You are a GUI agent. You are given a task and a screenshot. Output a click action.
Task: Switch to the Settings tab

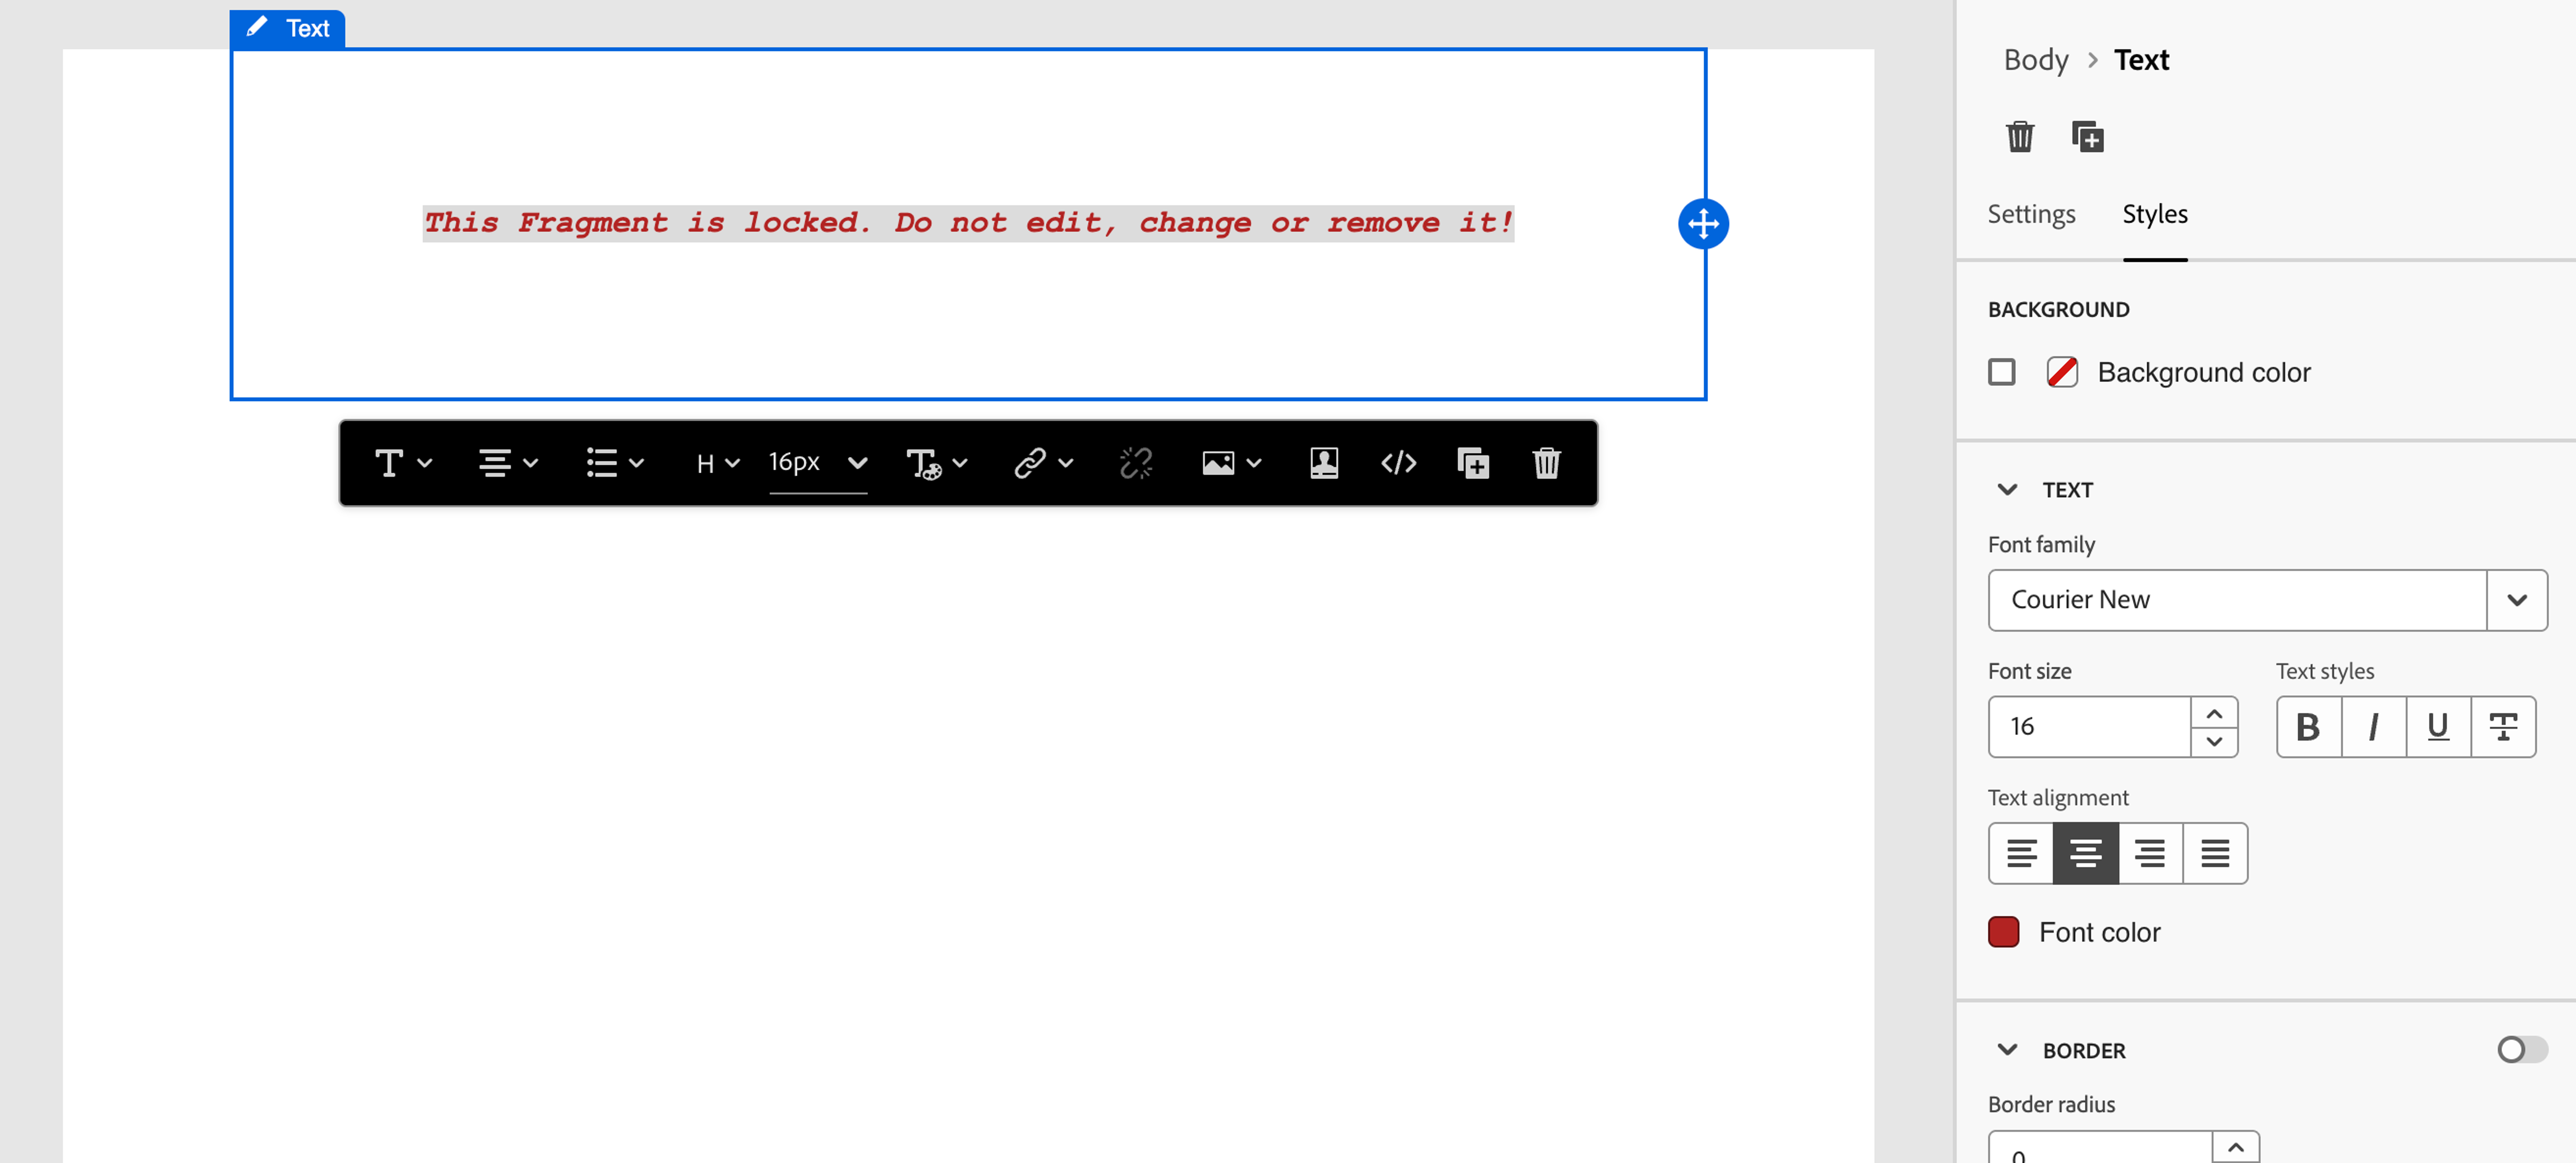pyautogui.click(x=2031, y=214)
